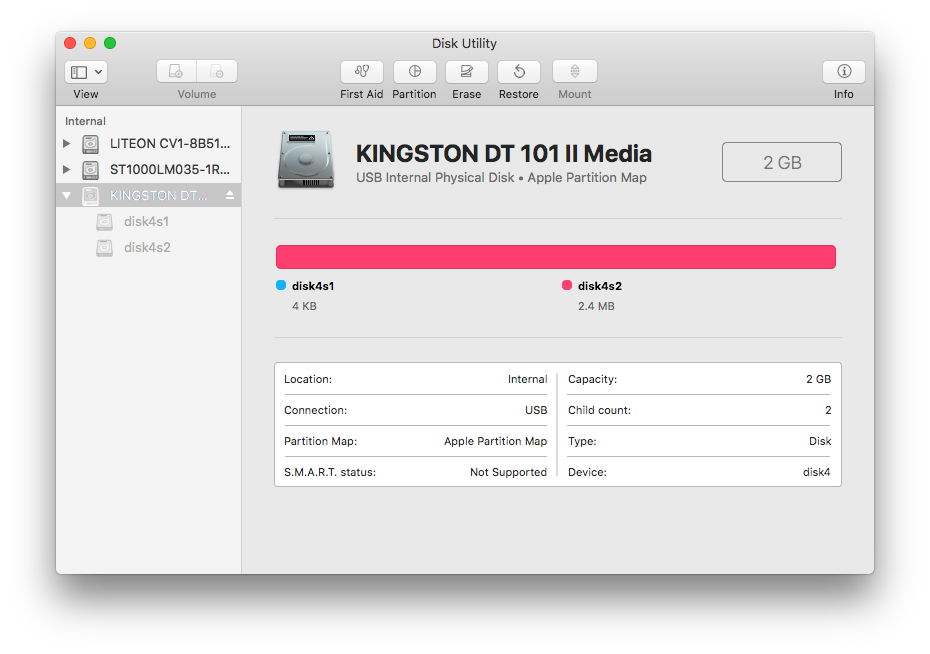Collapse the KINGSTON DT drive tree
930x654 pixels.
pyautogui.click(x=67, y=195)
